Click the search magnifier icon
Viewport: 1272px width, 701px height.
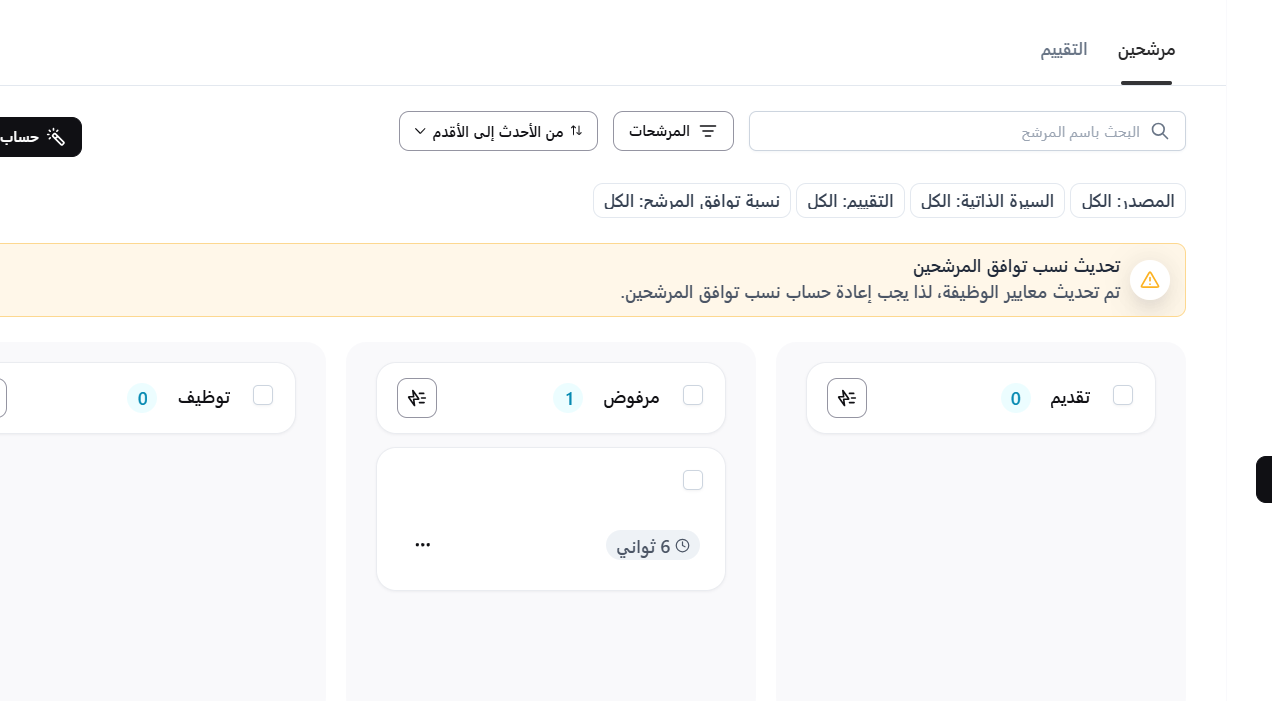click(1160, 131)
